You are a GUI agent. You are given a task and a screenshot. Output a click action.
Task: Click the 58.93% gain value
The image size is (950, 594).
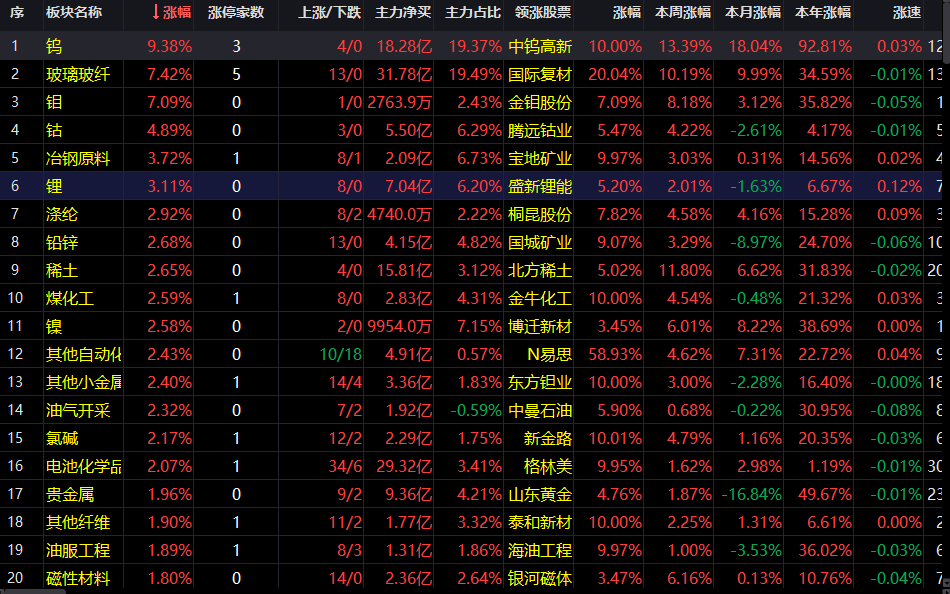(x=615, y=354)
